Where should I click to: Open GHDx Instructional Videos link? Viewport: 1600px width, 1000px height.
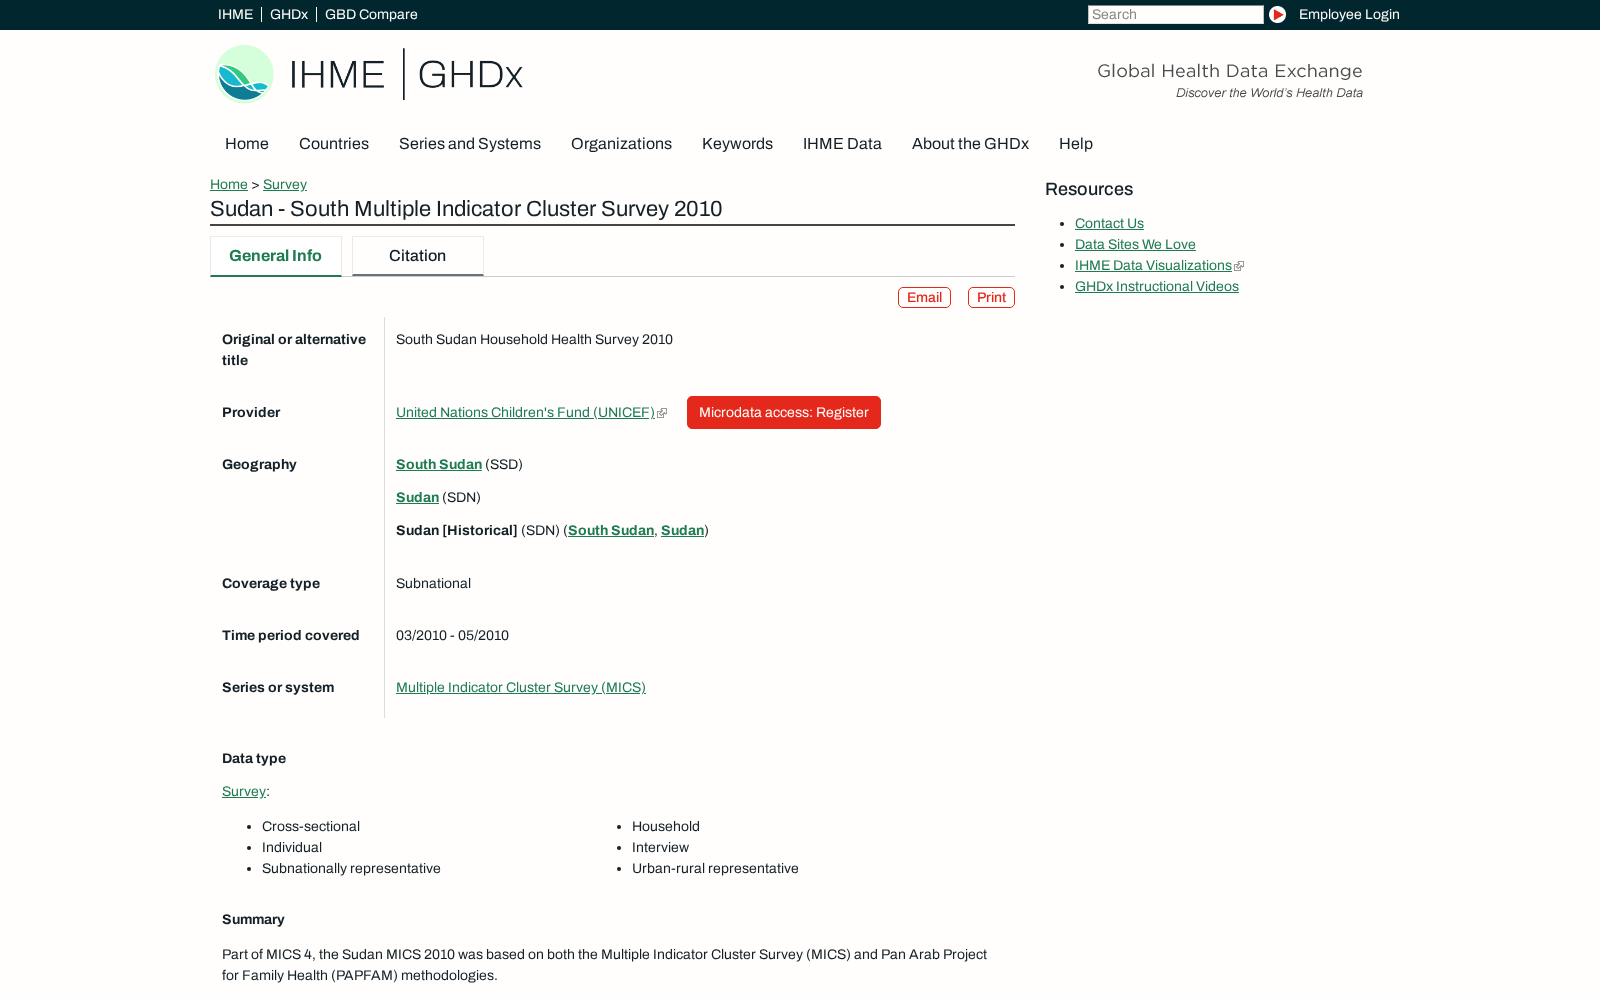tap(1157, 287)
